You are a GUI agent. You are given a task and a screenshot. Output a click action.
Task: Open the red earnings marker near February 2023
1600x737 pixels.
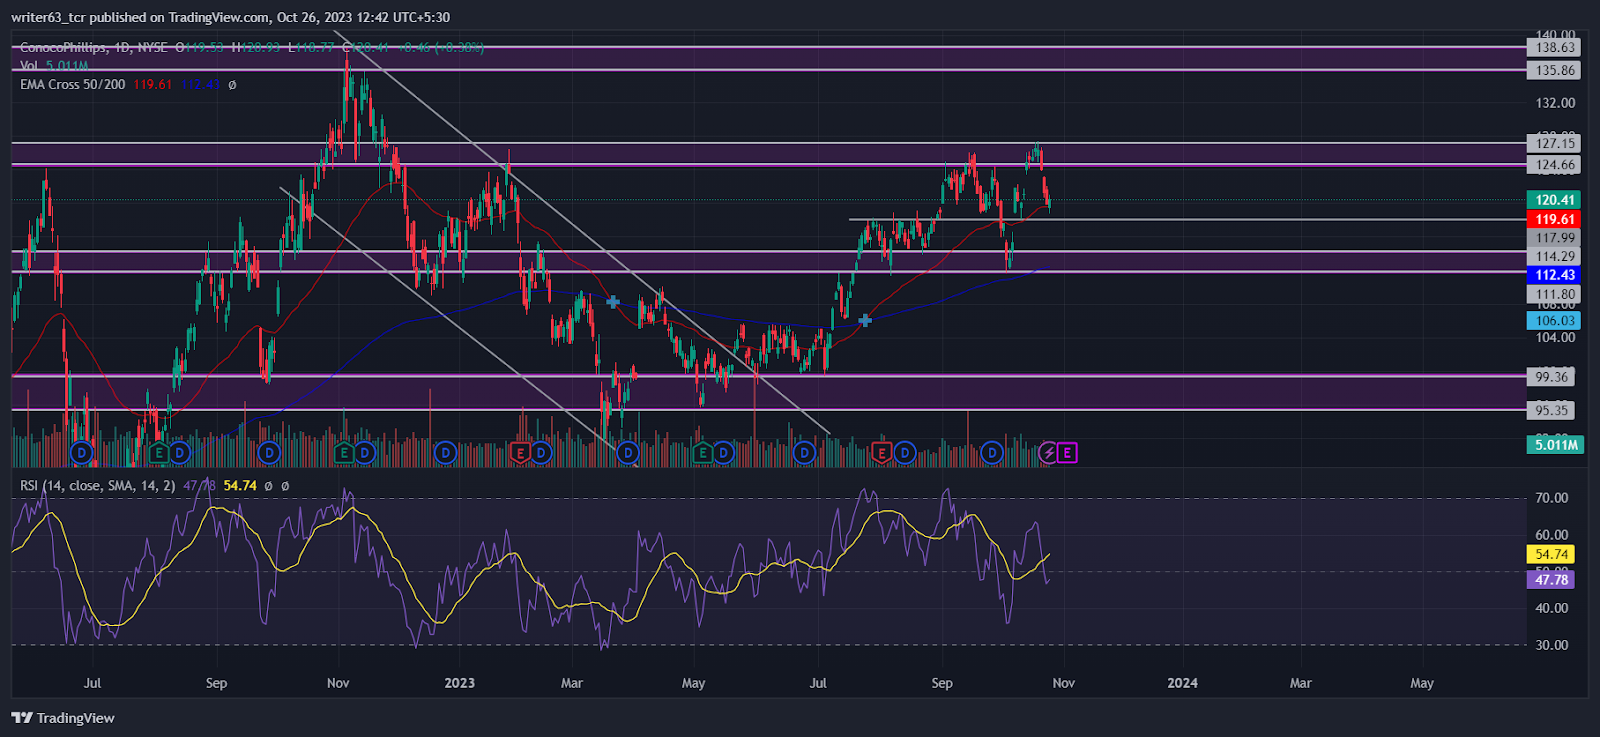tap(520, 453)
